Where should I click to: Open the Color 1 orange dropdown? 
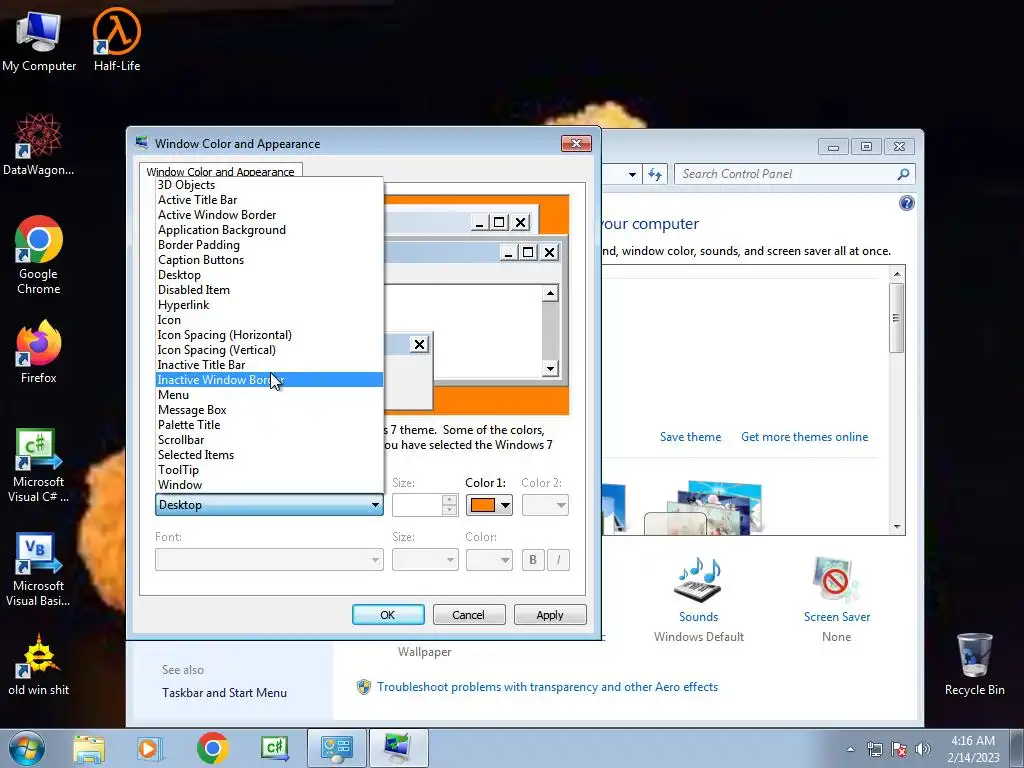pyautogui.click(x=489, y=505)
